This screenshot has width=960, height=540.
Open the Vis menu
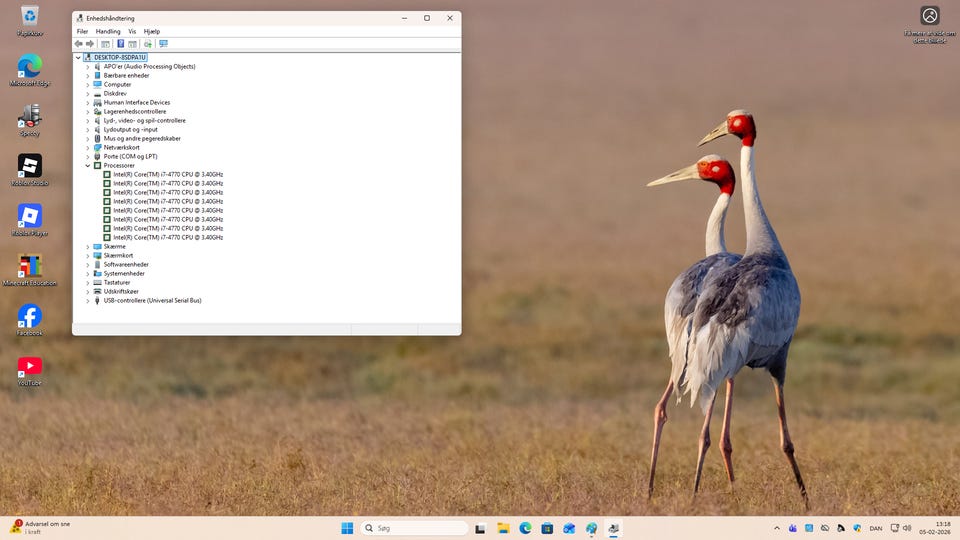pos(132,31)
